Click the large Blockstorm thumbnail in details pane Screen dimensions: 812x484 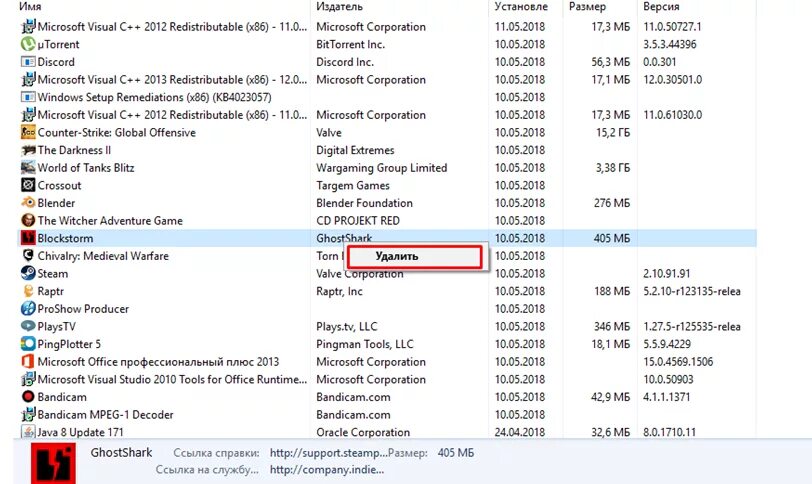coord(53,463)
